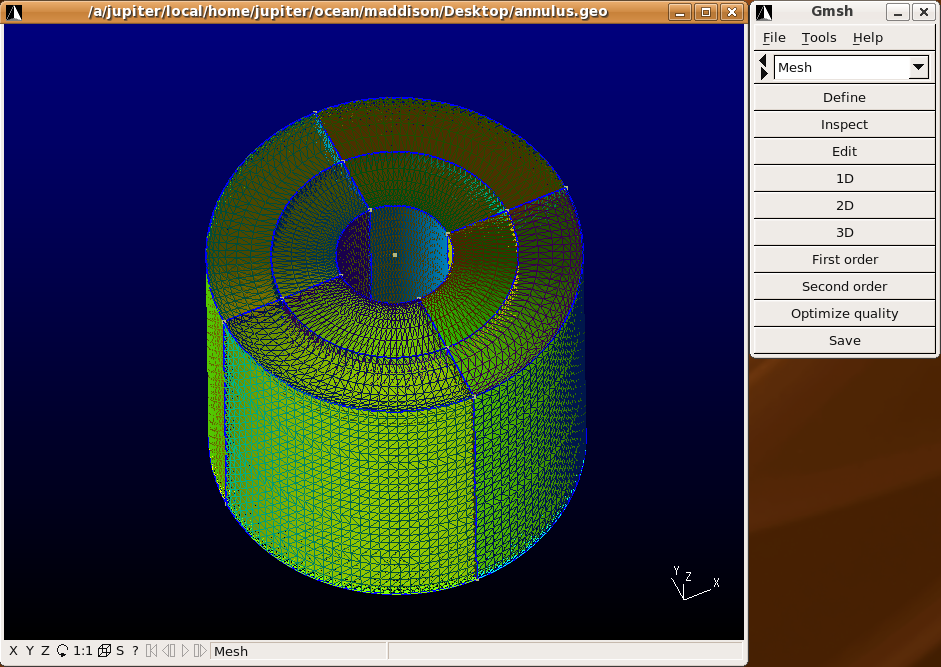Screen dimensions: 941x667
Task: Go to next module with right arrow
Action: point(764,74)
